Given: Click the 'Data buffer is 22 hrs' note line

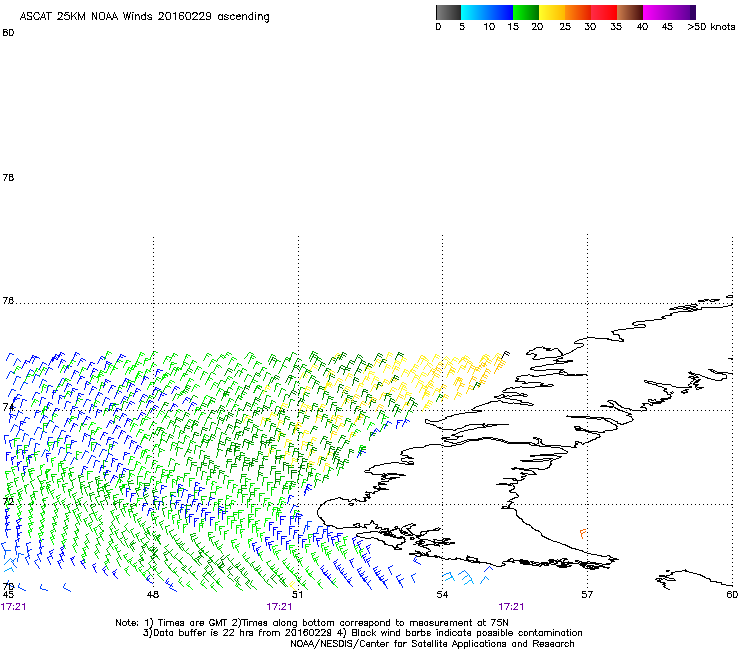Looking at the screenshot, I should [x=362, y=633].
